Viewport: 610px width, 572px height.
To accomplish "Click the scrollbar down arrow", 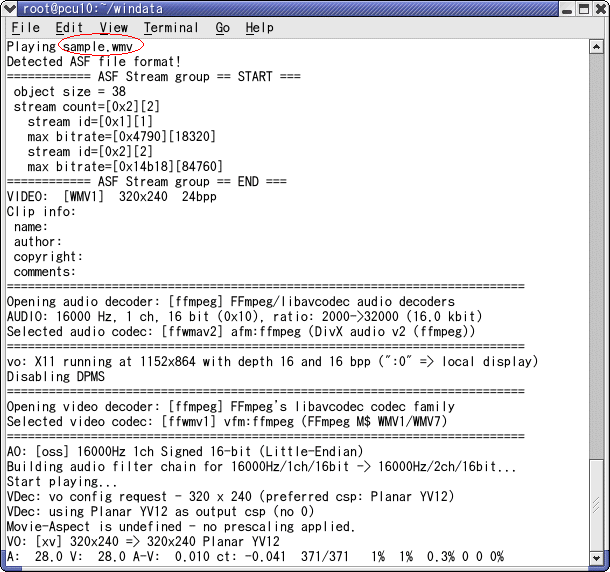I will [x=596, y=558].
